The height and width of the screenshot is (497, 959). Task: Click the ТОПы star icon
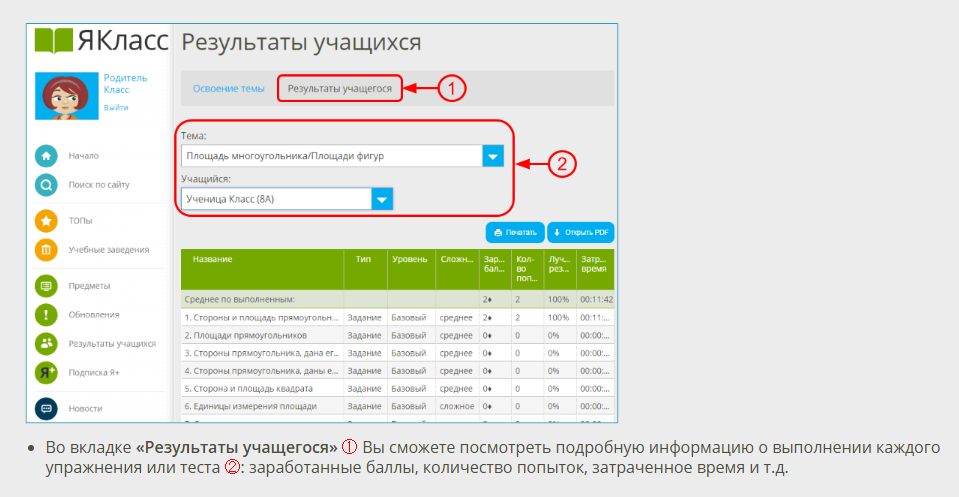pyautogui.click(x=46, y=221)
